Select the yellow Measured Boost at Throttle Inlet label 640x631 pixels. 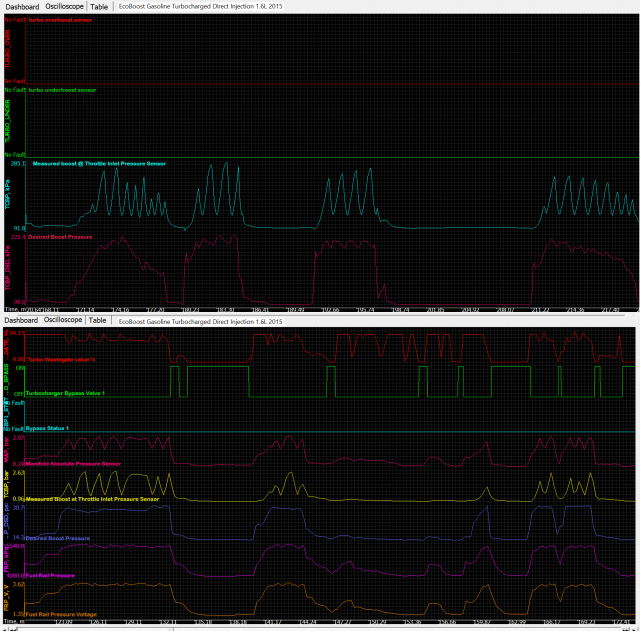click(92, 499)
